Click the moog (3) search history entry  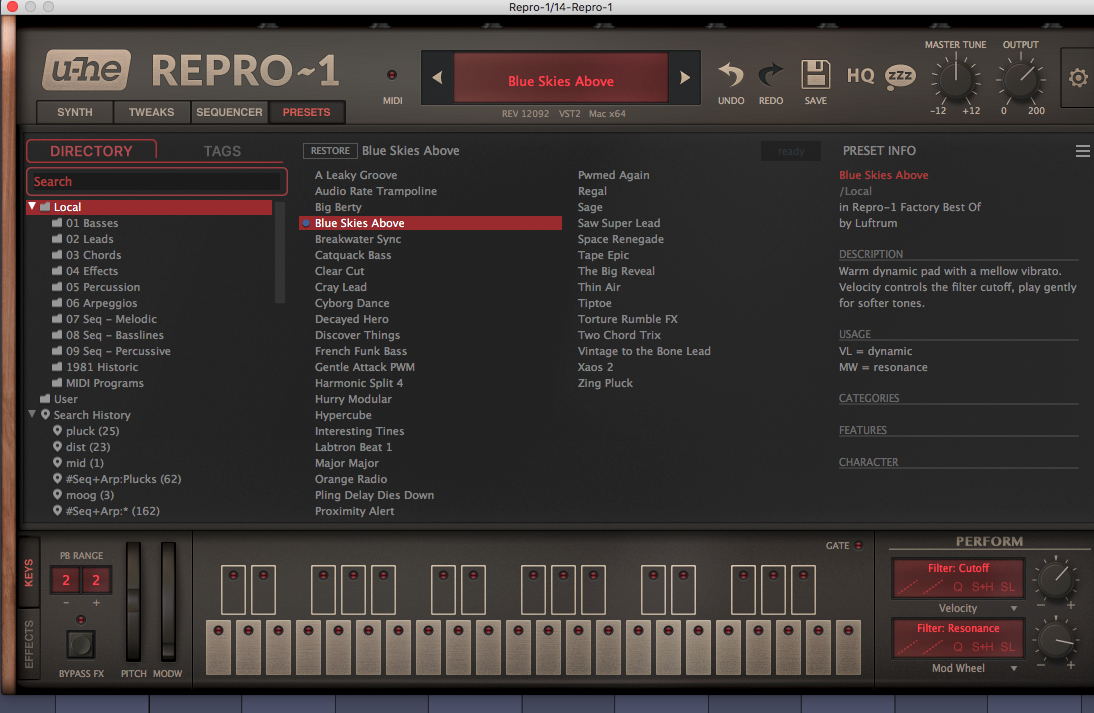[89, 495]
